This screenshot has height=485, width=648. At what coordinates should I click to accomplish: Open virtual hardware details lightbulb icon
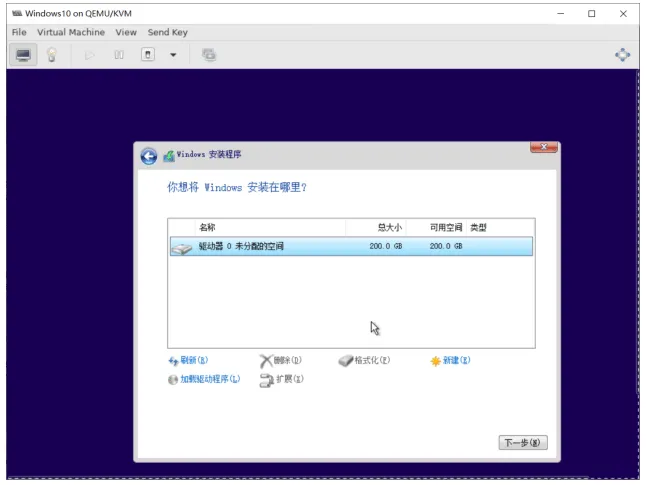pos(52,55)
